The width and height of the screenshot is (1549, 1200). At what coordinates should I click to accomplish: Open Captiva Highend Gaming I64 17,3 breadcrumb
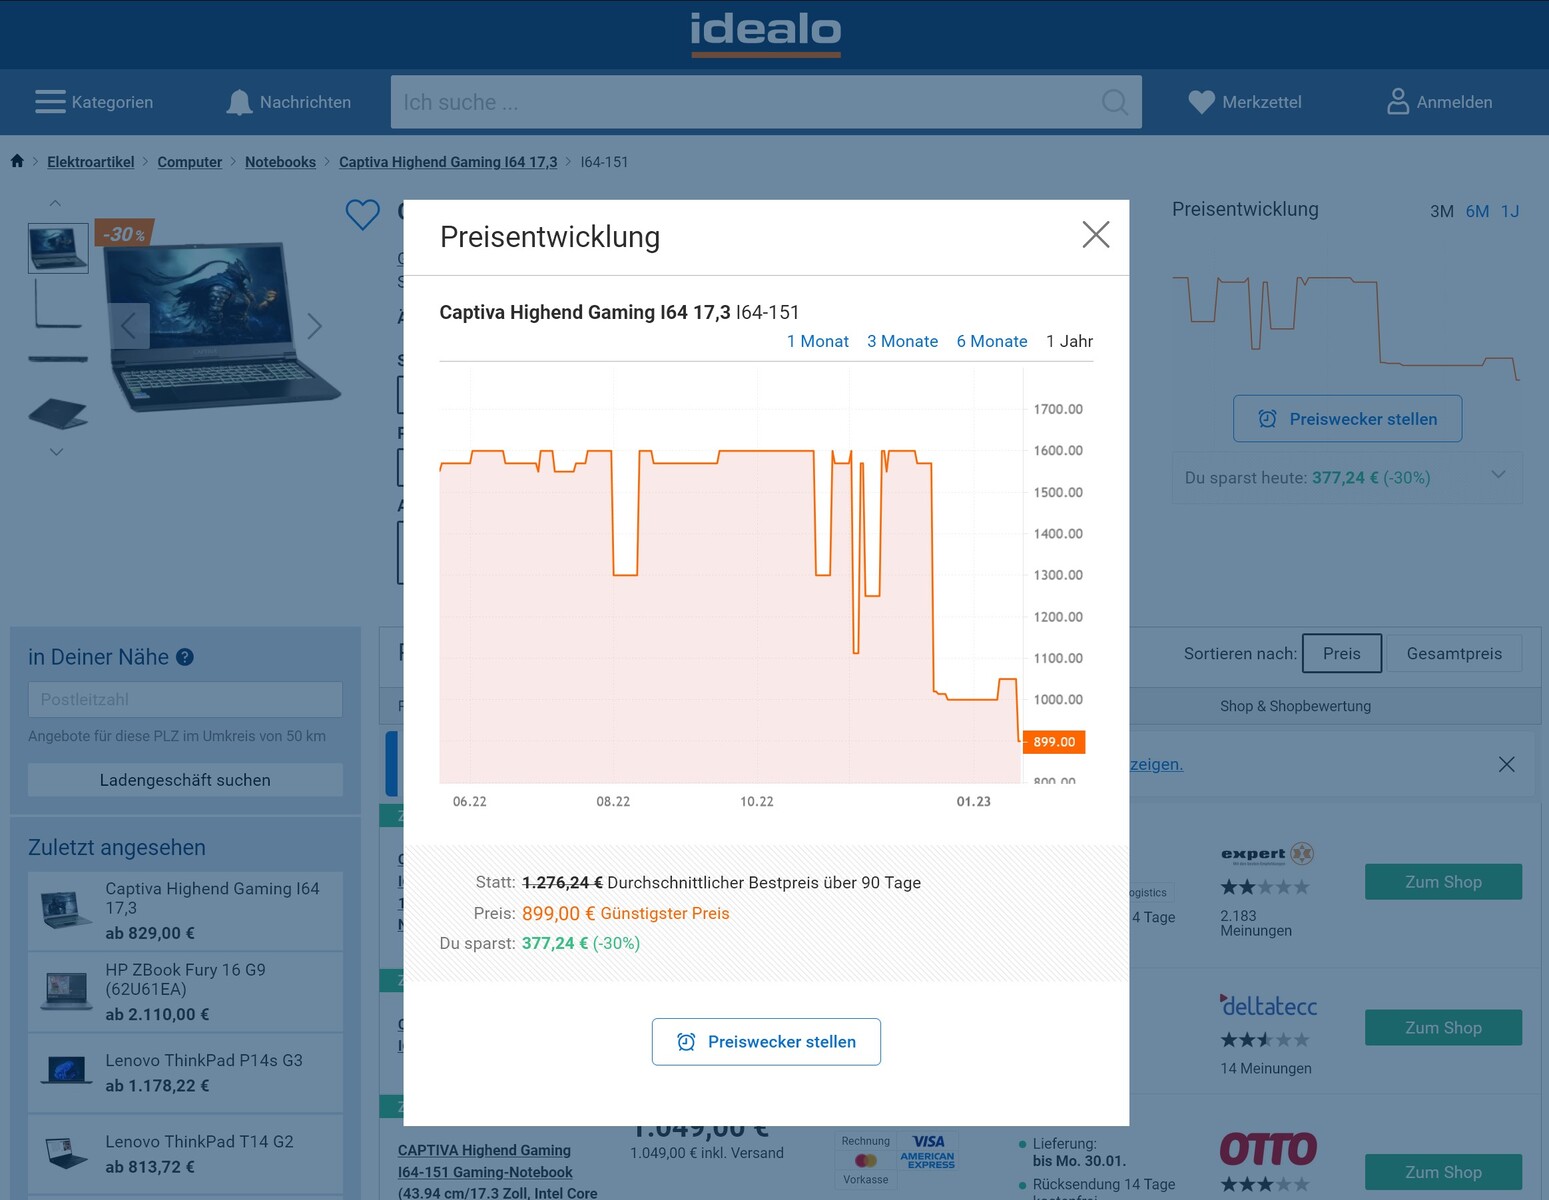pyautogui.click(x=448, y=162)
